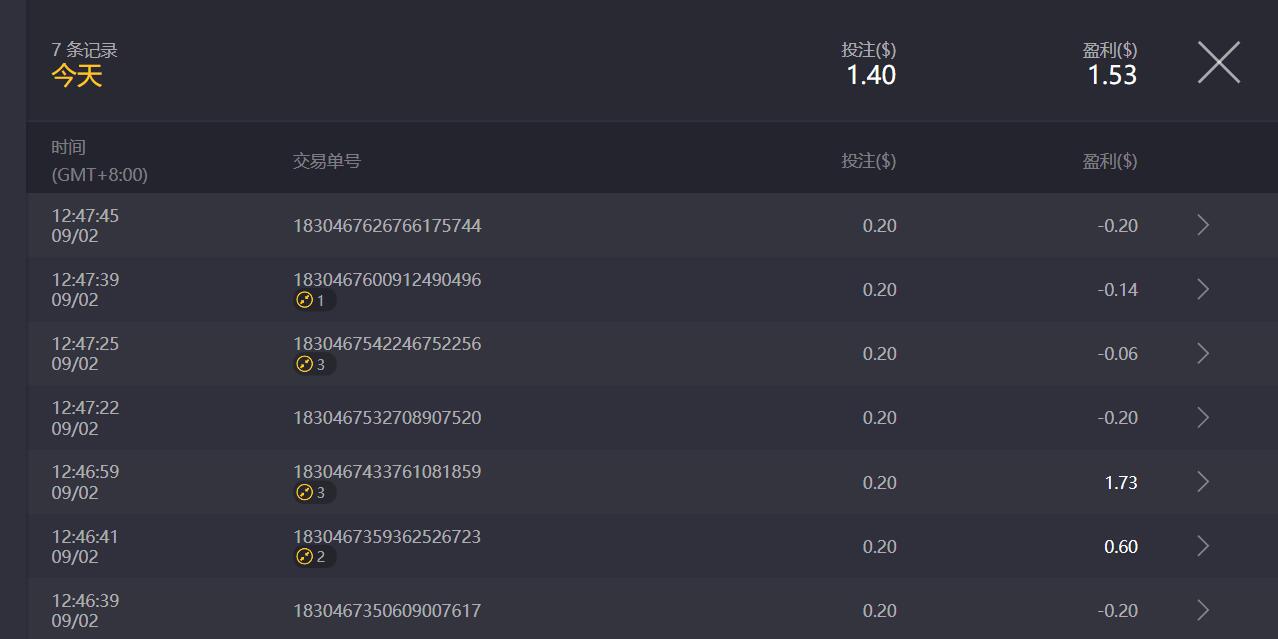Click the 投注($) column header
Screen dimensions: 1278x639
click(868, 161)
